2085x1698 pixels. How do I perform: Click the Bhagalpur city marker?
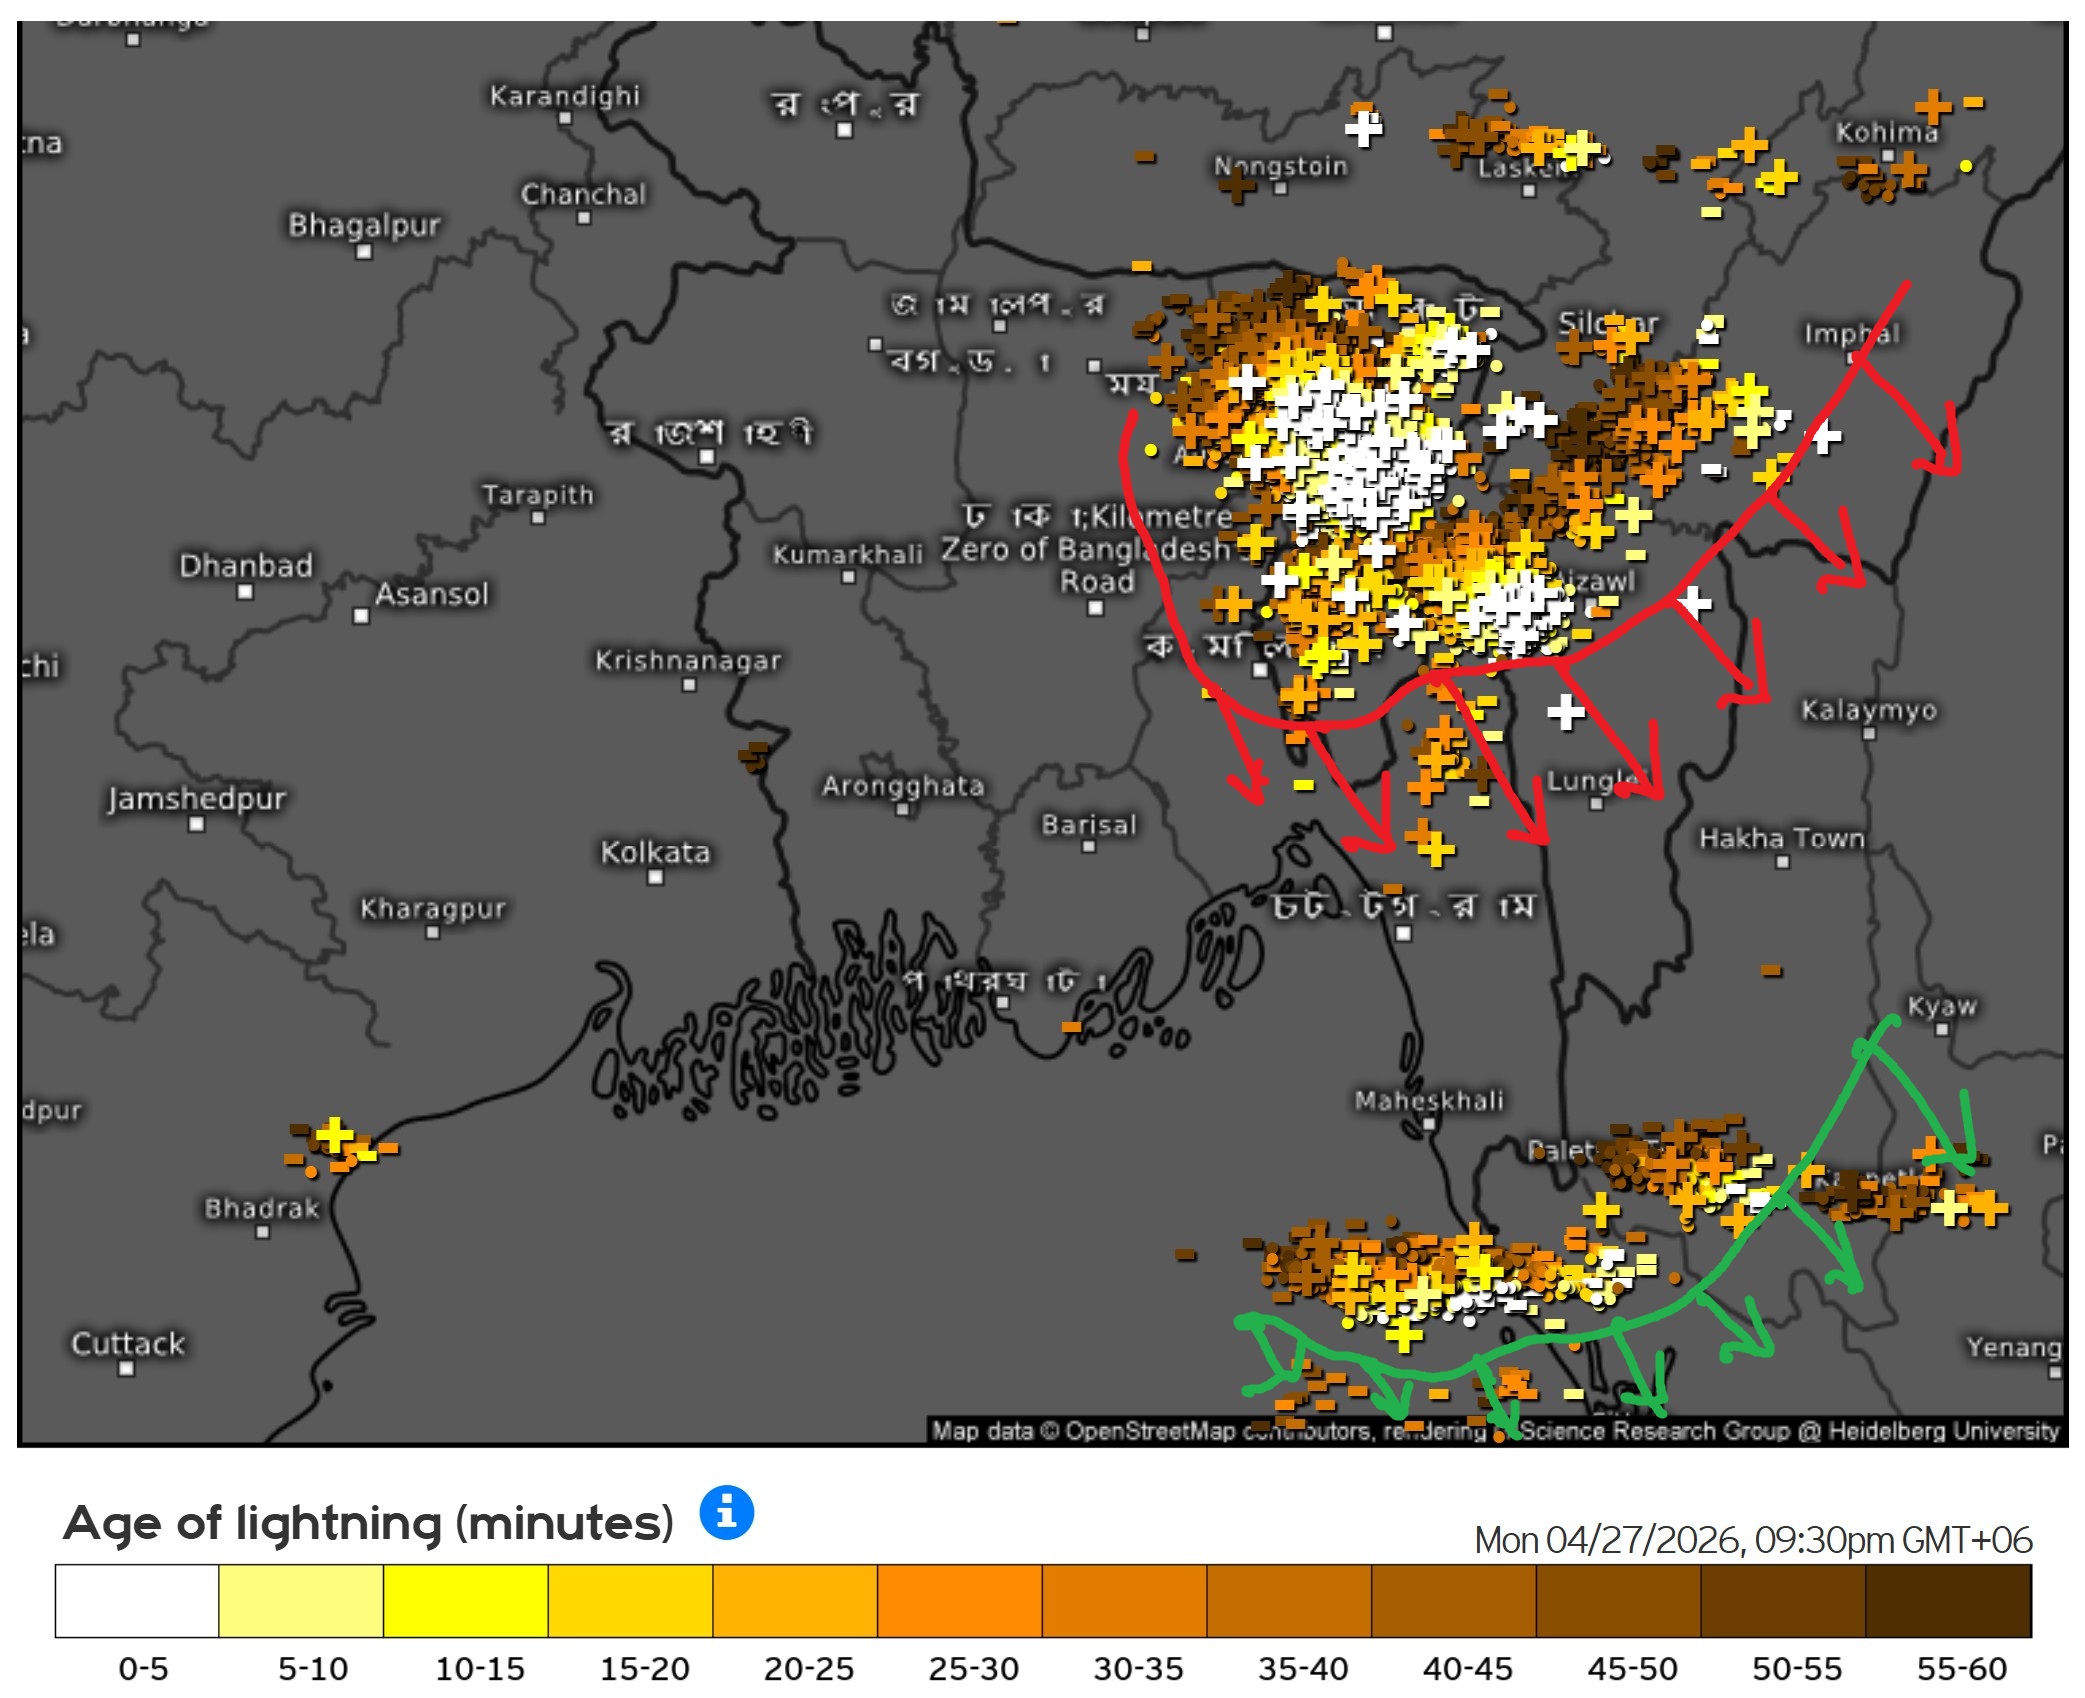tap(364, 252)
